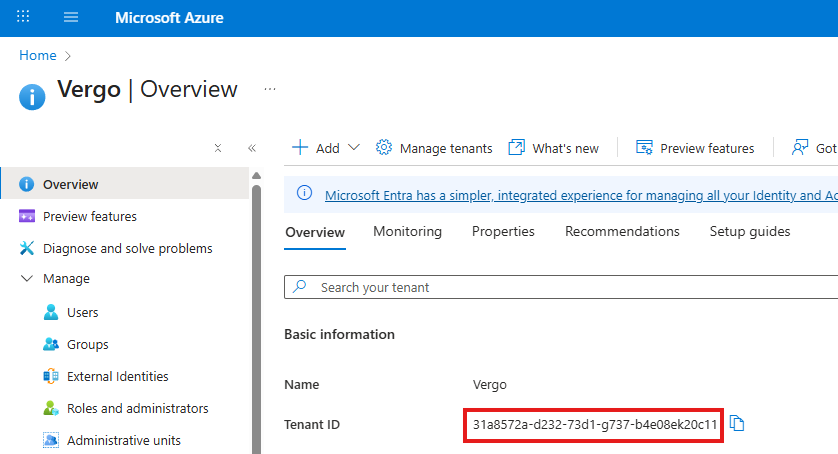Click Manage tenants label in toolbar
This screenshot has height=454, width=838.
tap(446, 149)
